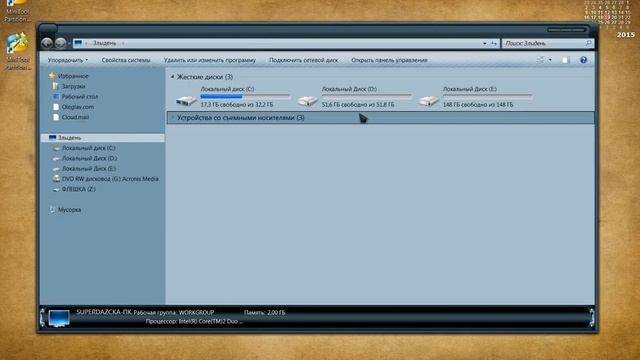Image resolution: width=640 pixels, height=360 pixels.
Task: Change view using the view icon
Action: point(540,60)
